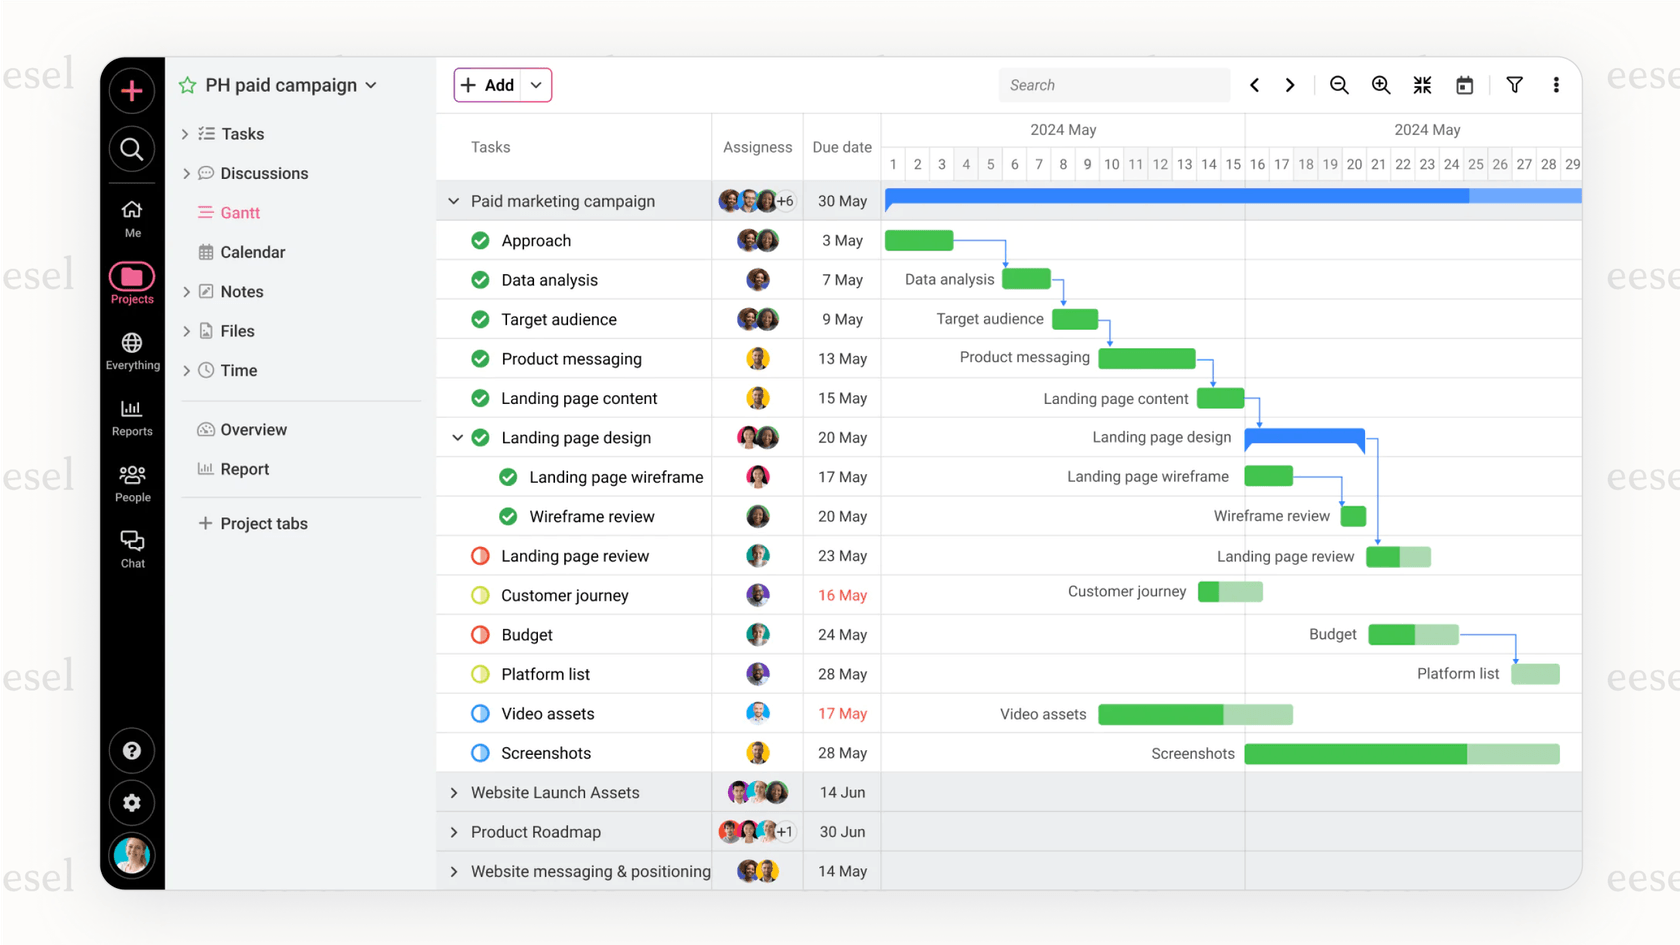Open the filter icon on the toolbar
Screen dimensions: 1680x945
pos(1515,85)
